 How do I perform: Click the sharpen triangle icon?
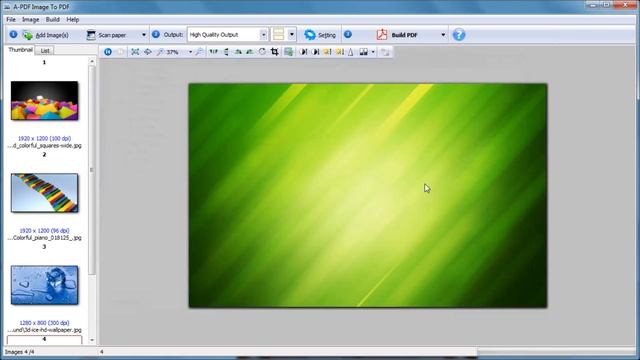pos(351,52)
